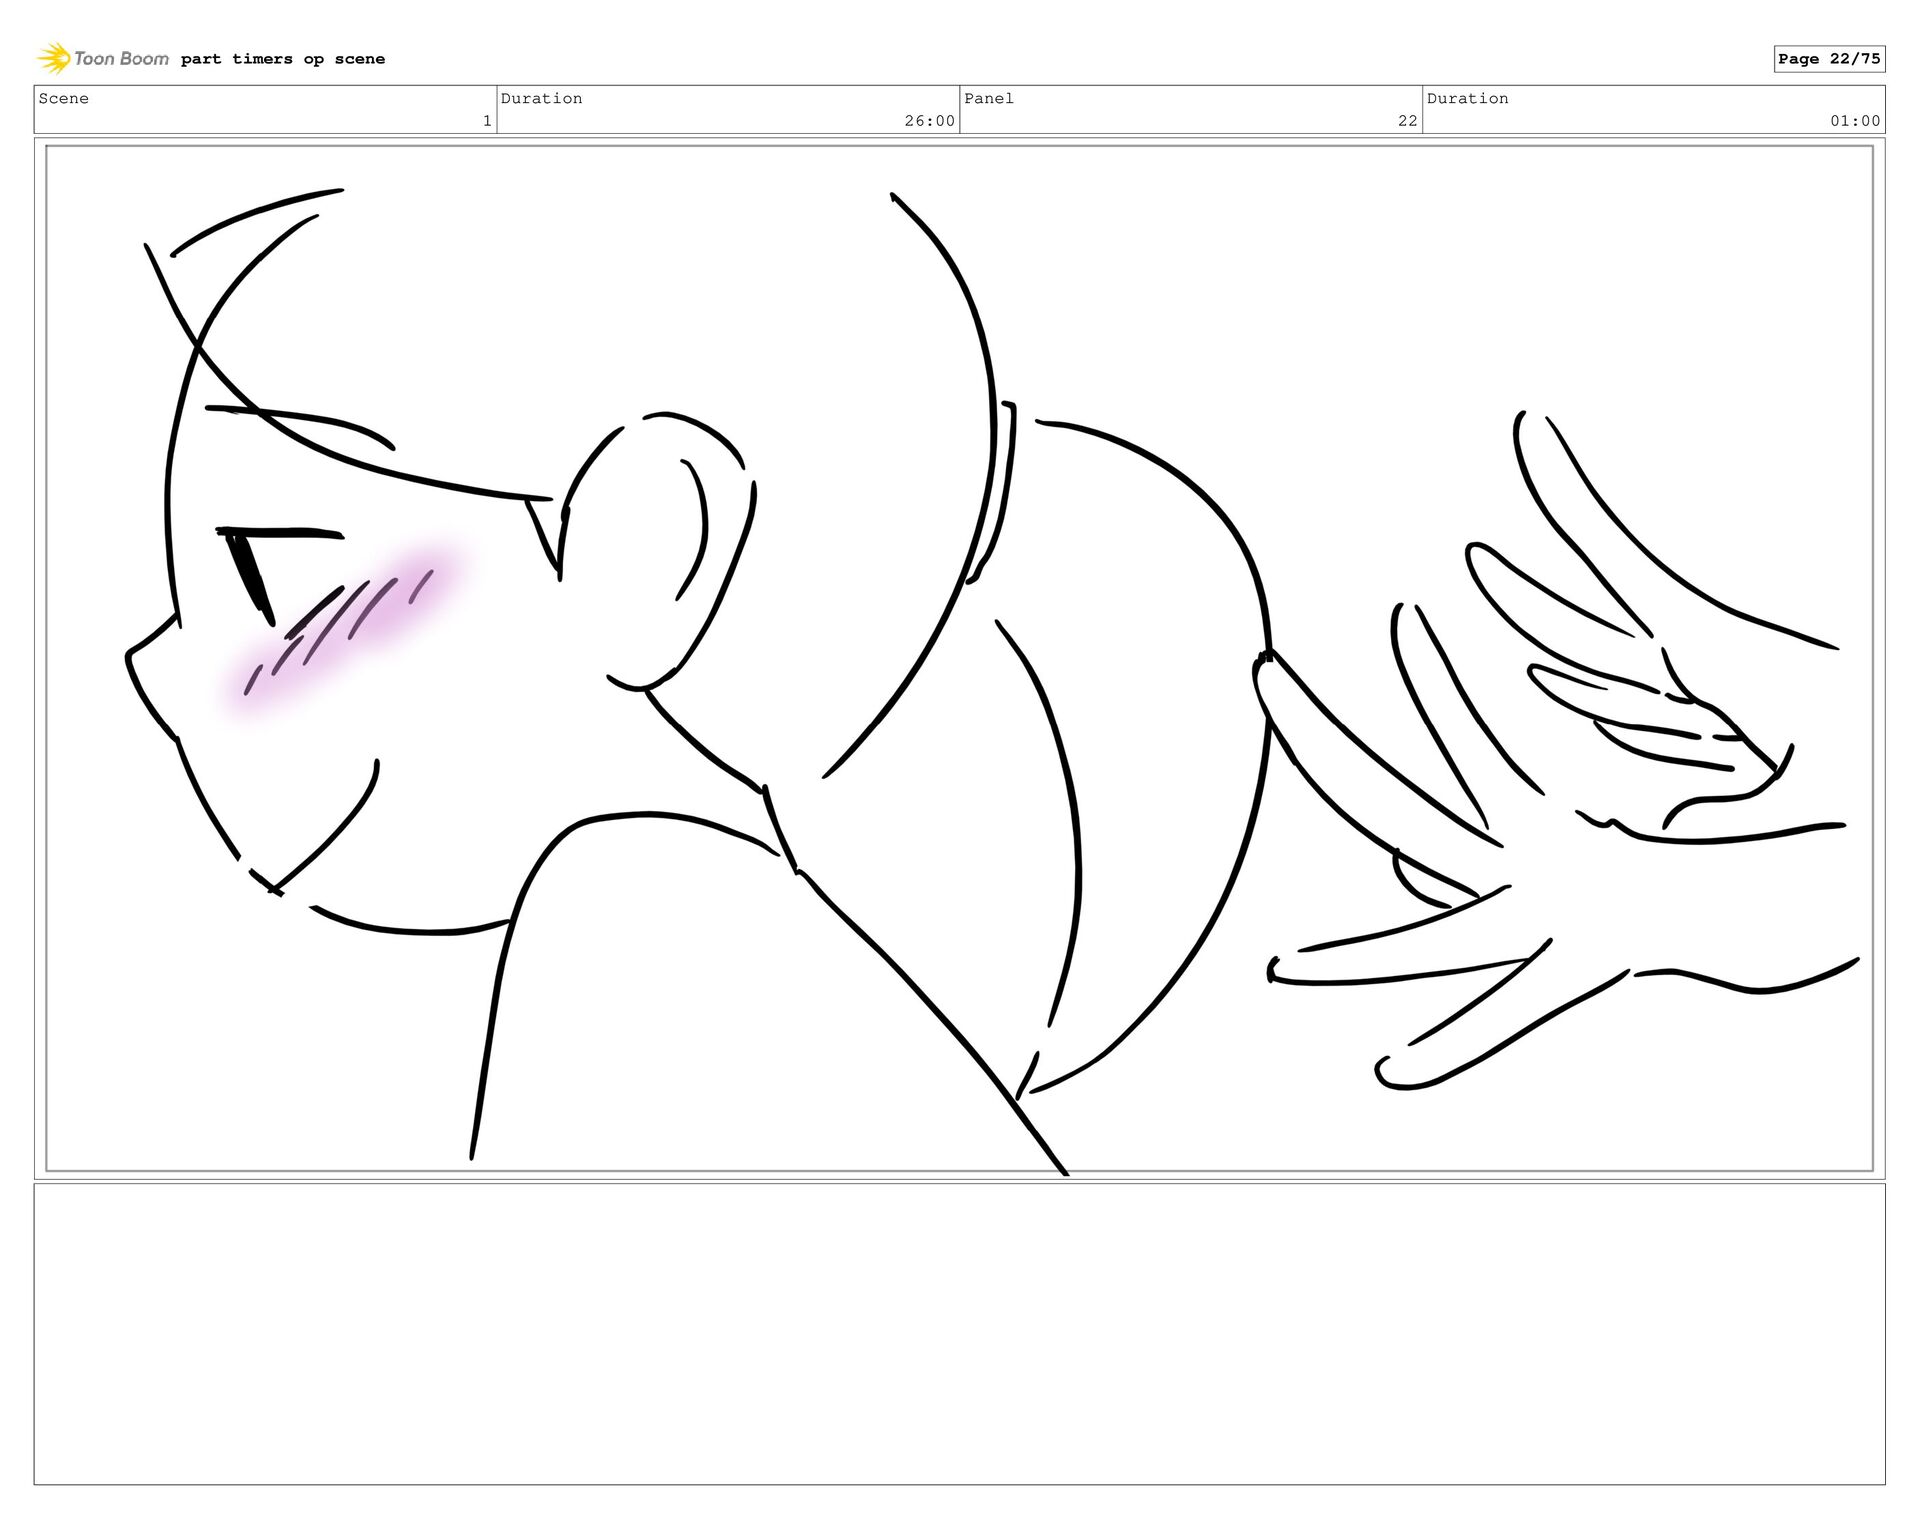Click the panel duration value '01:00'
Image resolution: width=1920 pixels, height=1536 pixels.
(1855, 121)
